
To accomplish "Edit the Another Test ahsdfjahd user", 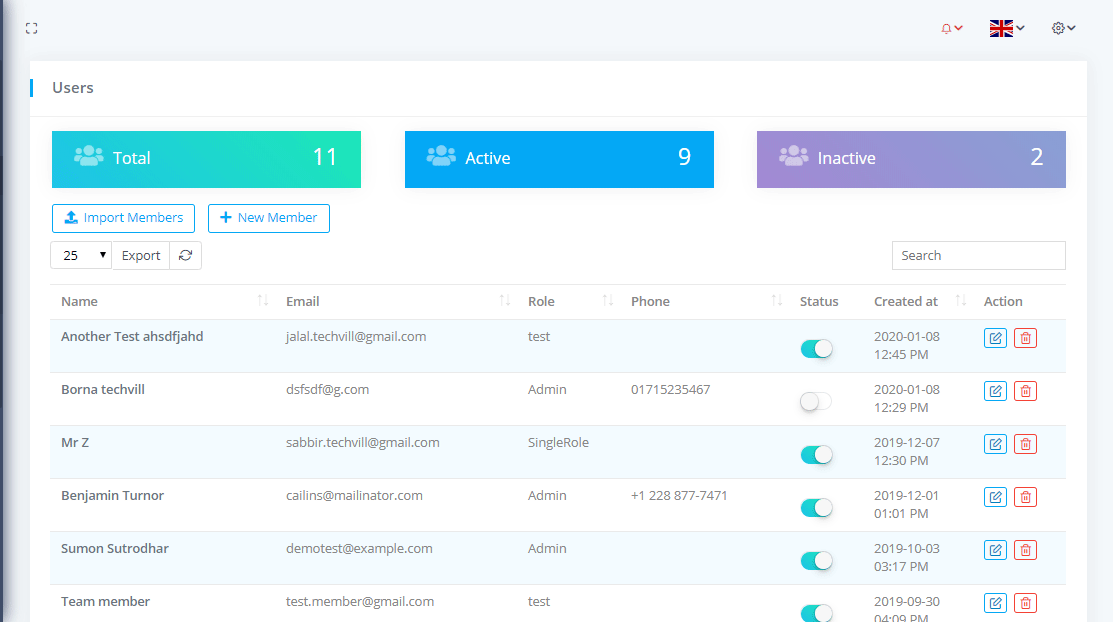I will [995, 338].
